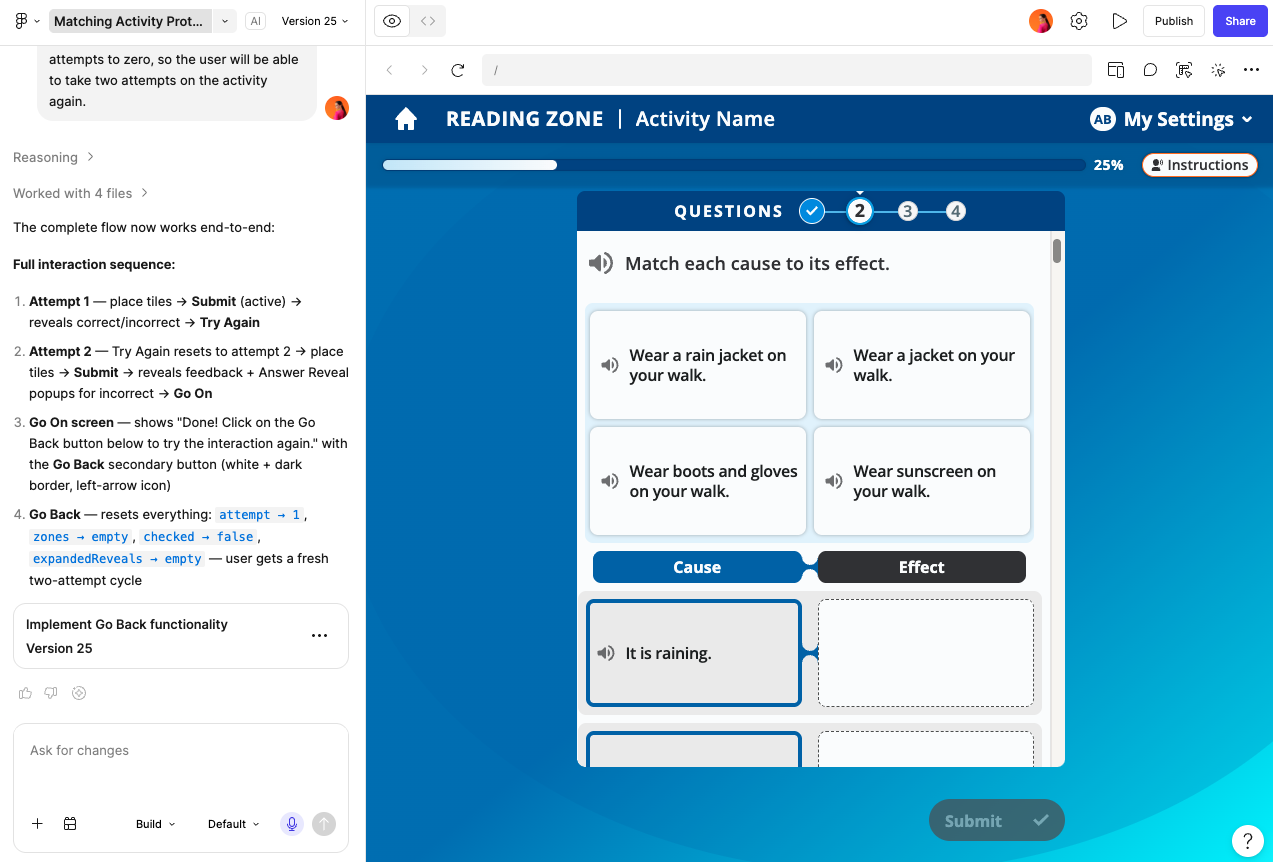Play audio for Wear a rain jacket tile
The image size is (1273, 862).
(609, 365)
